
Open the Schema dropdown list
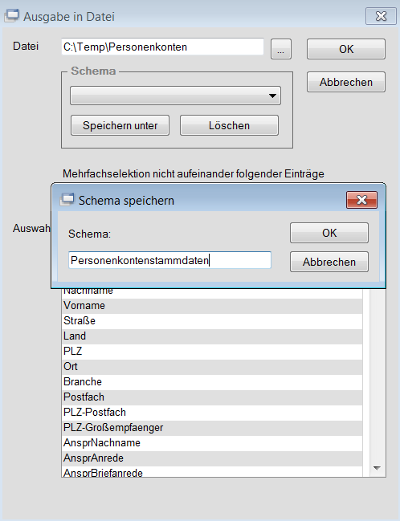click(x=175, y=96)
